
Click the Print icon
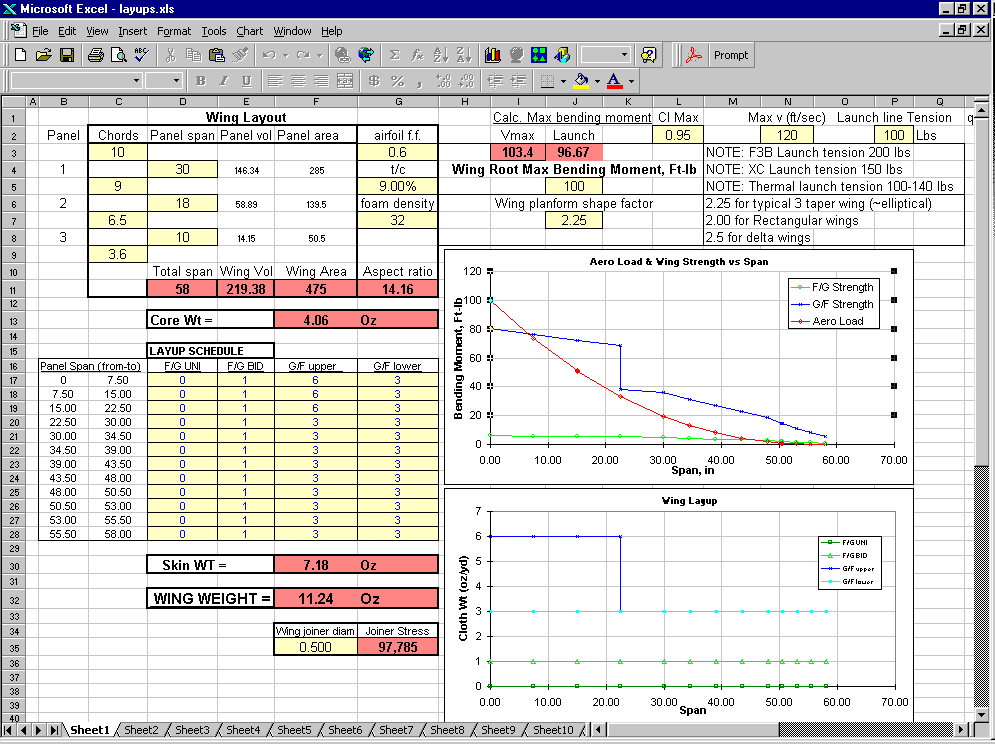[x=95, y=56]
